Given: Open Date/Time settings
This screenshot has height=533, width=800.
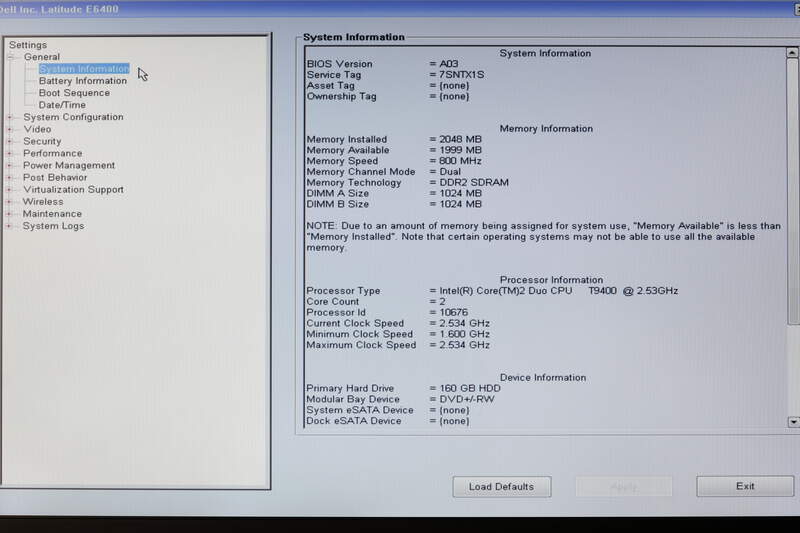Looking at the screenshot, I should click(62, 105).
